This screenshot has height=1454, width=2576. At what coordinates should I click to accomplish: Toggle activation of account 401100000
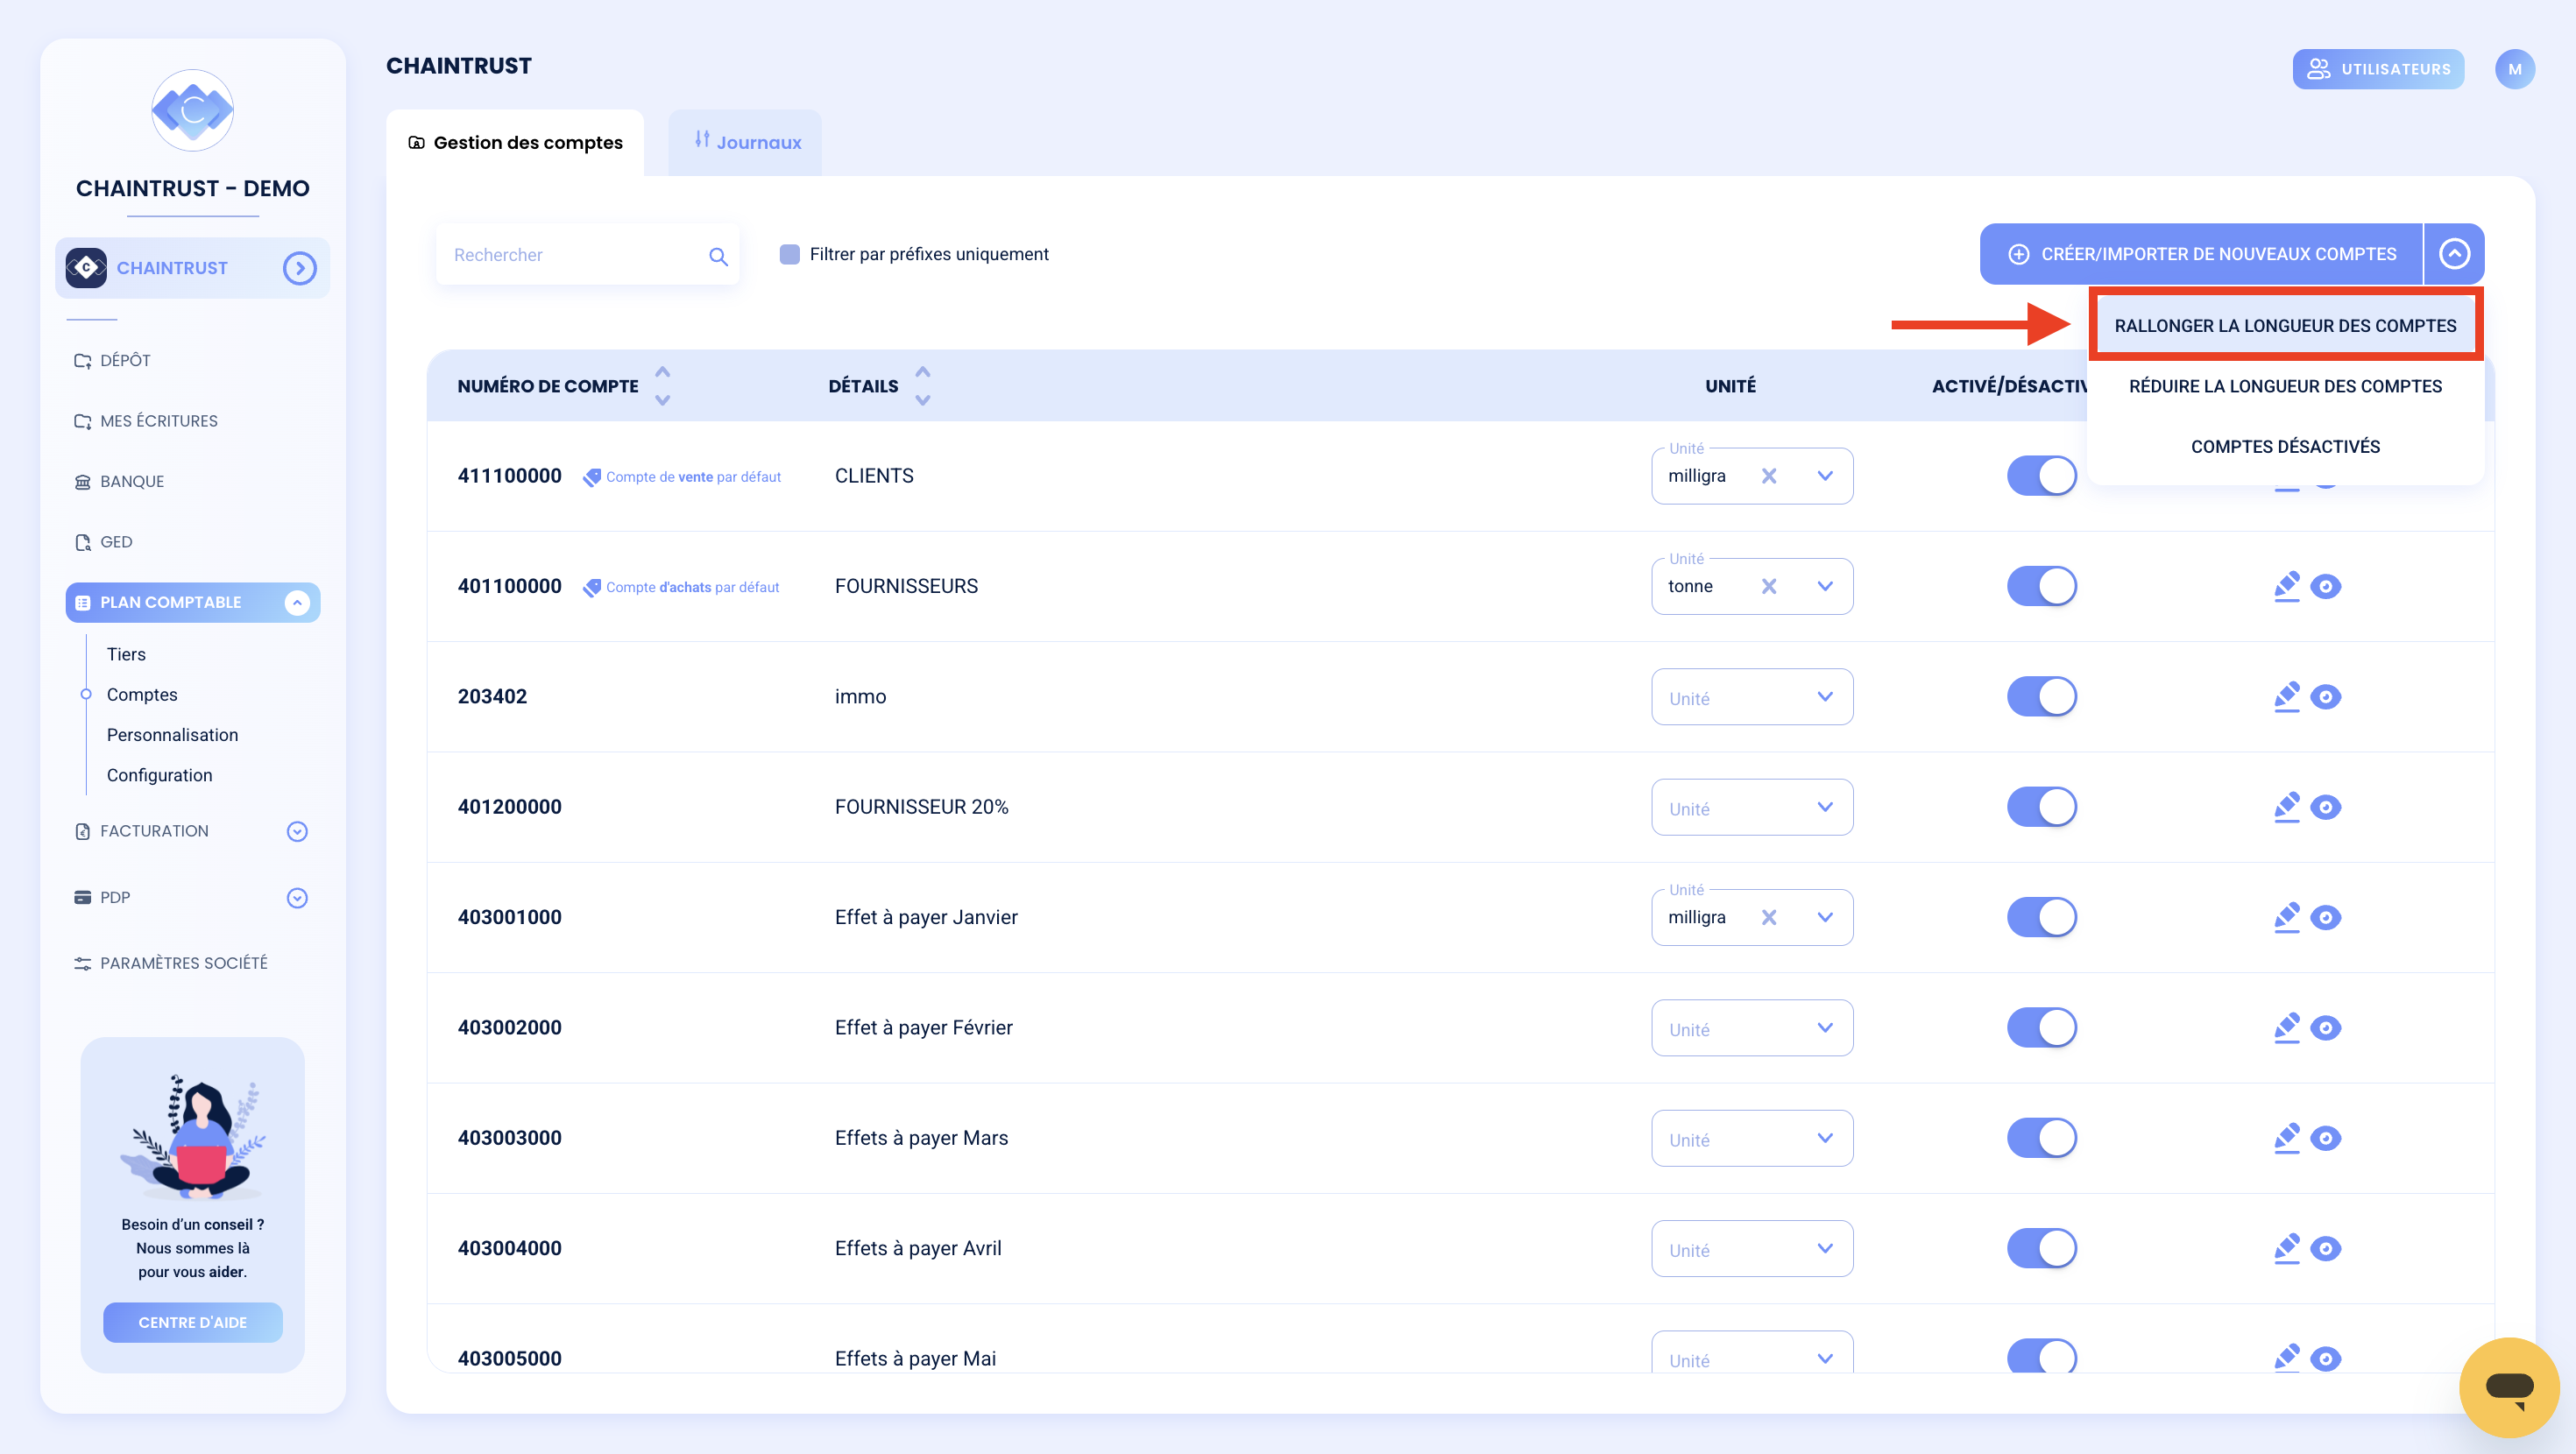[x=2041, y=586]
